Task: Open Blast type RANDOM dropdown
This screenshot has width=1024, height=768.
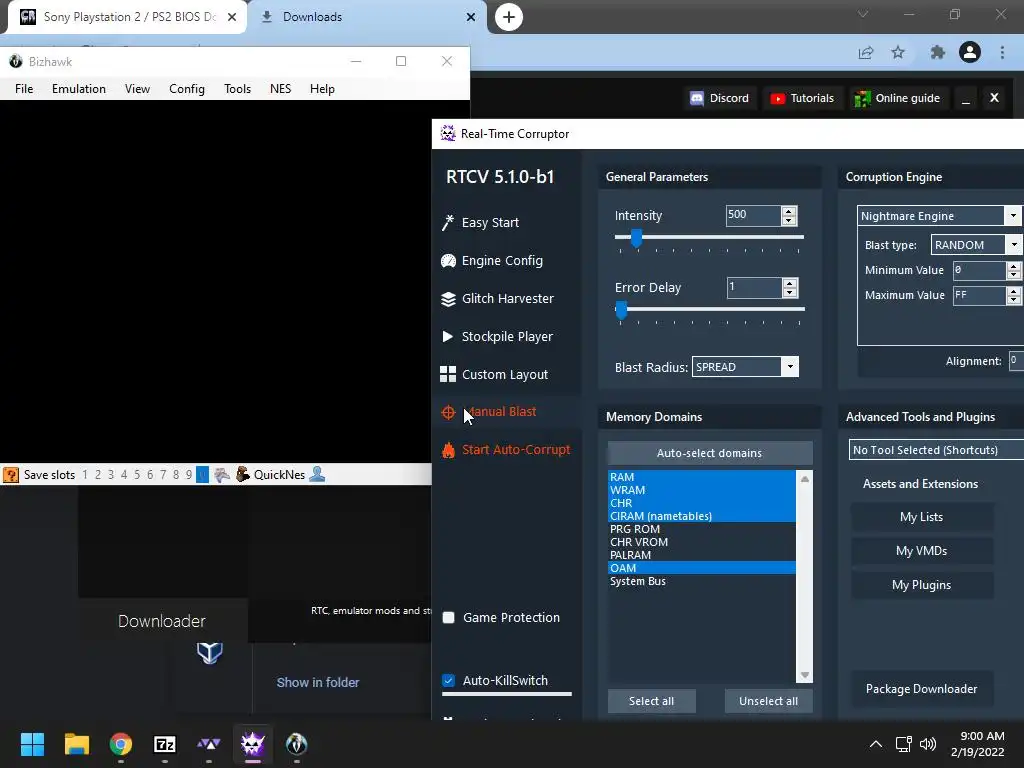Action: [x=1014, y=245]
